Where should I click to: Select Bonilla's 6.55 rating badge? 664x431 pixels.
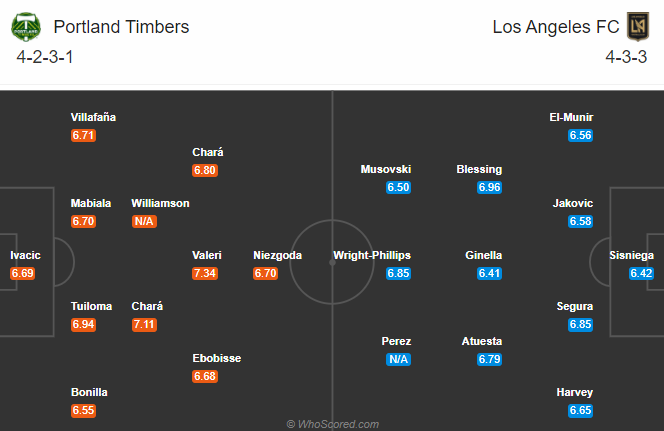(83, 411)
